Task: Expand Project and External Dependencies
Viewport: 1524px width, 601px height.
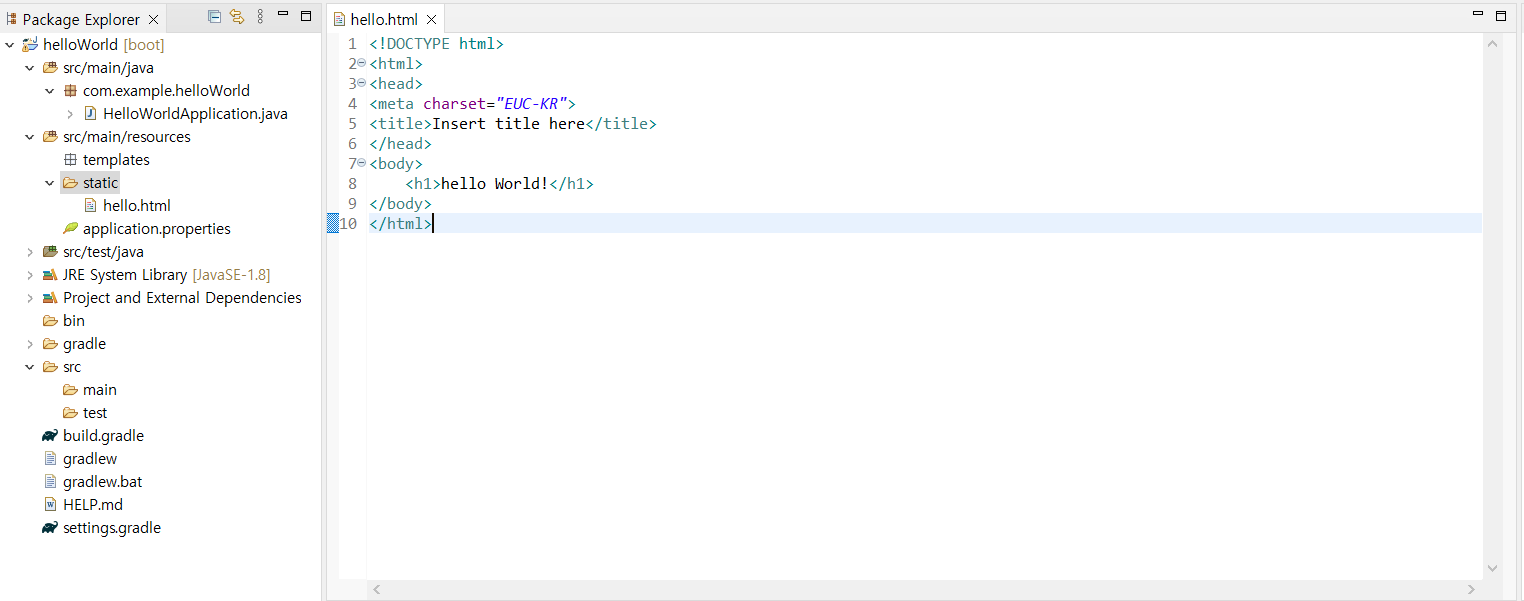Action: (29, 297)
